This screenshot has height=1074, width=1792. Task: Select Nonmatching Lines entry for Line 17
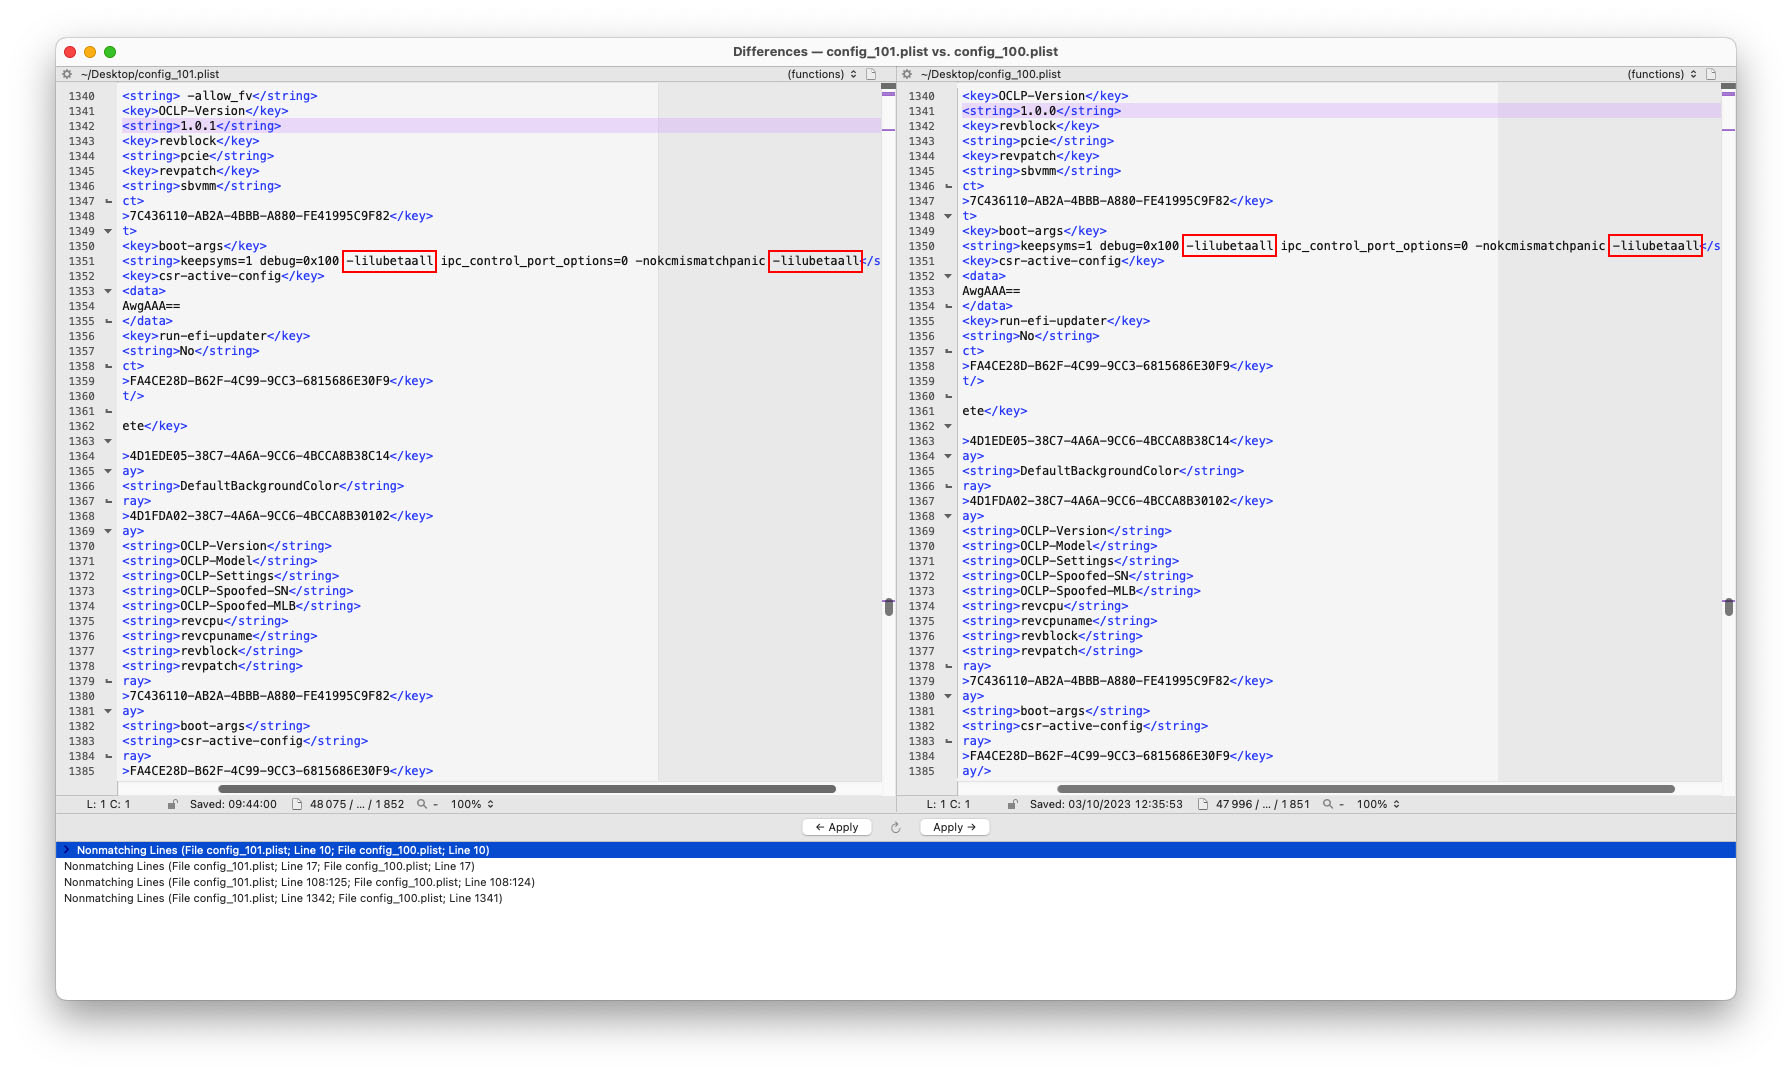click(x=896, y=866)
